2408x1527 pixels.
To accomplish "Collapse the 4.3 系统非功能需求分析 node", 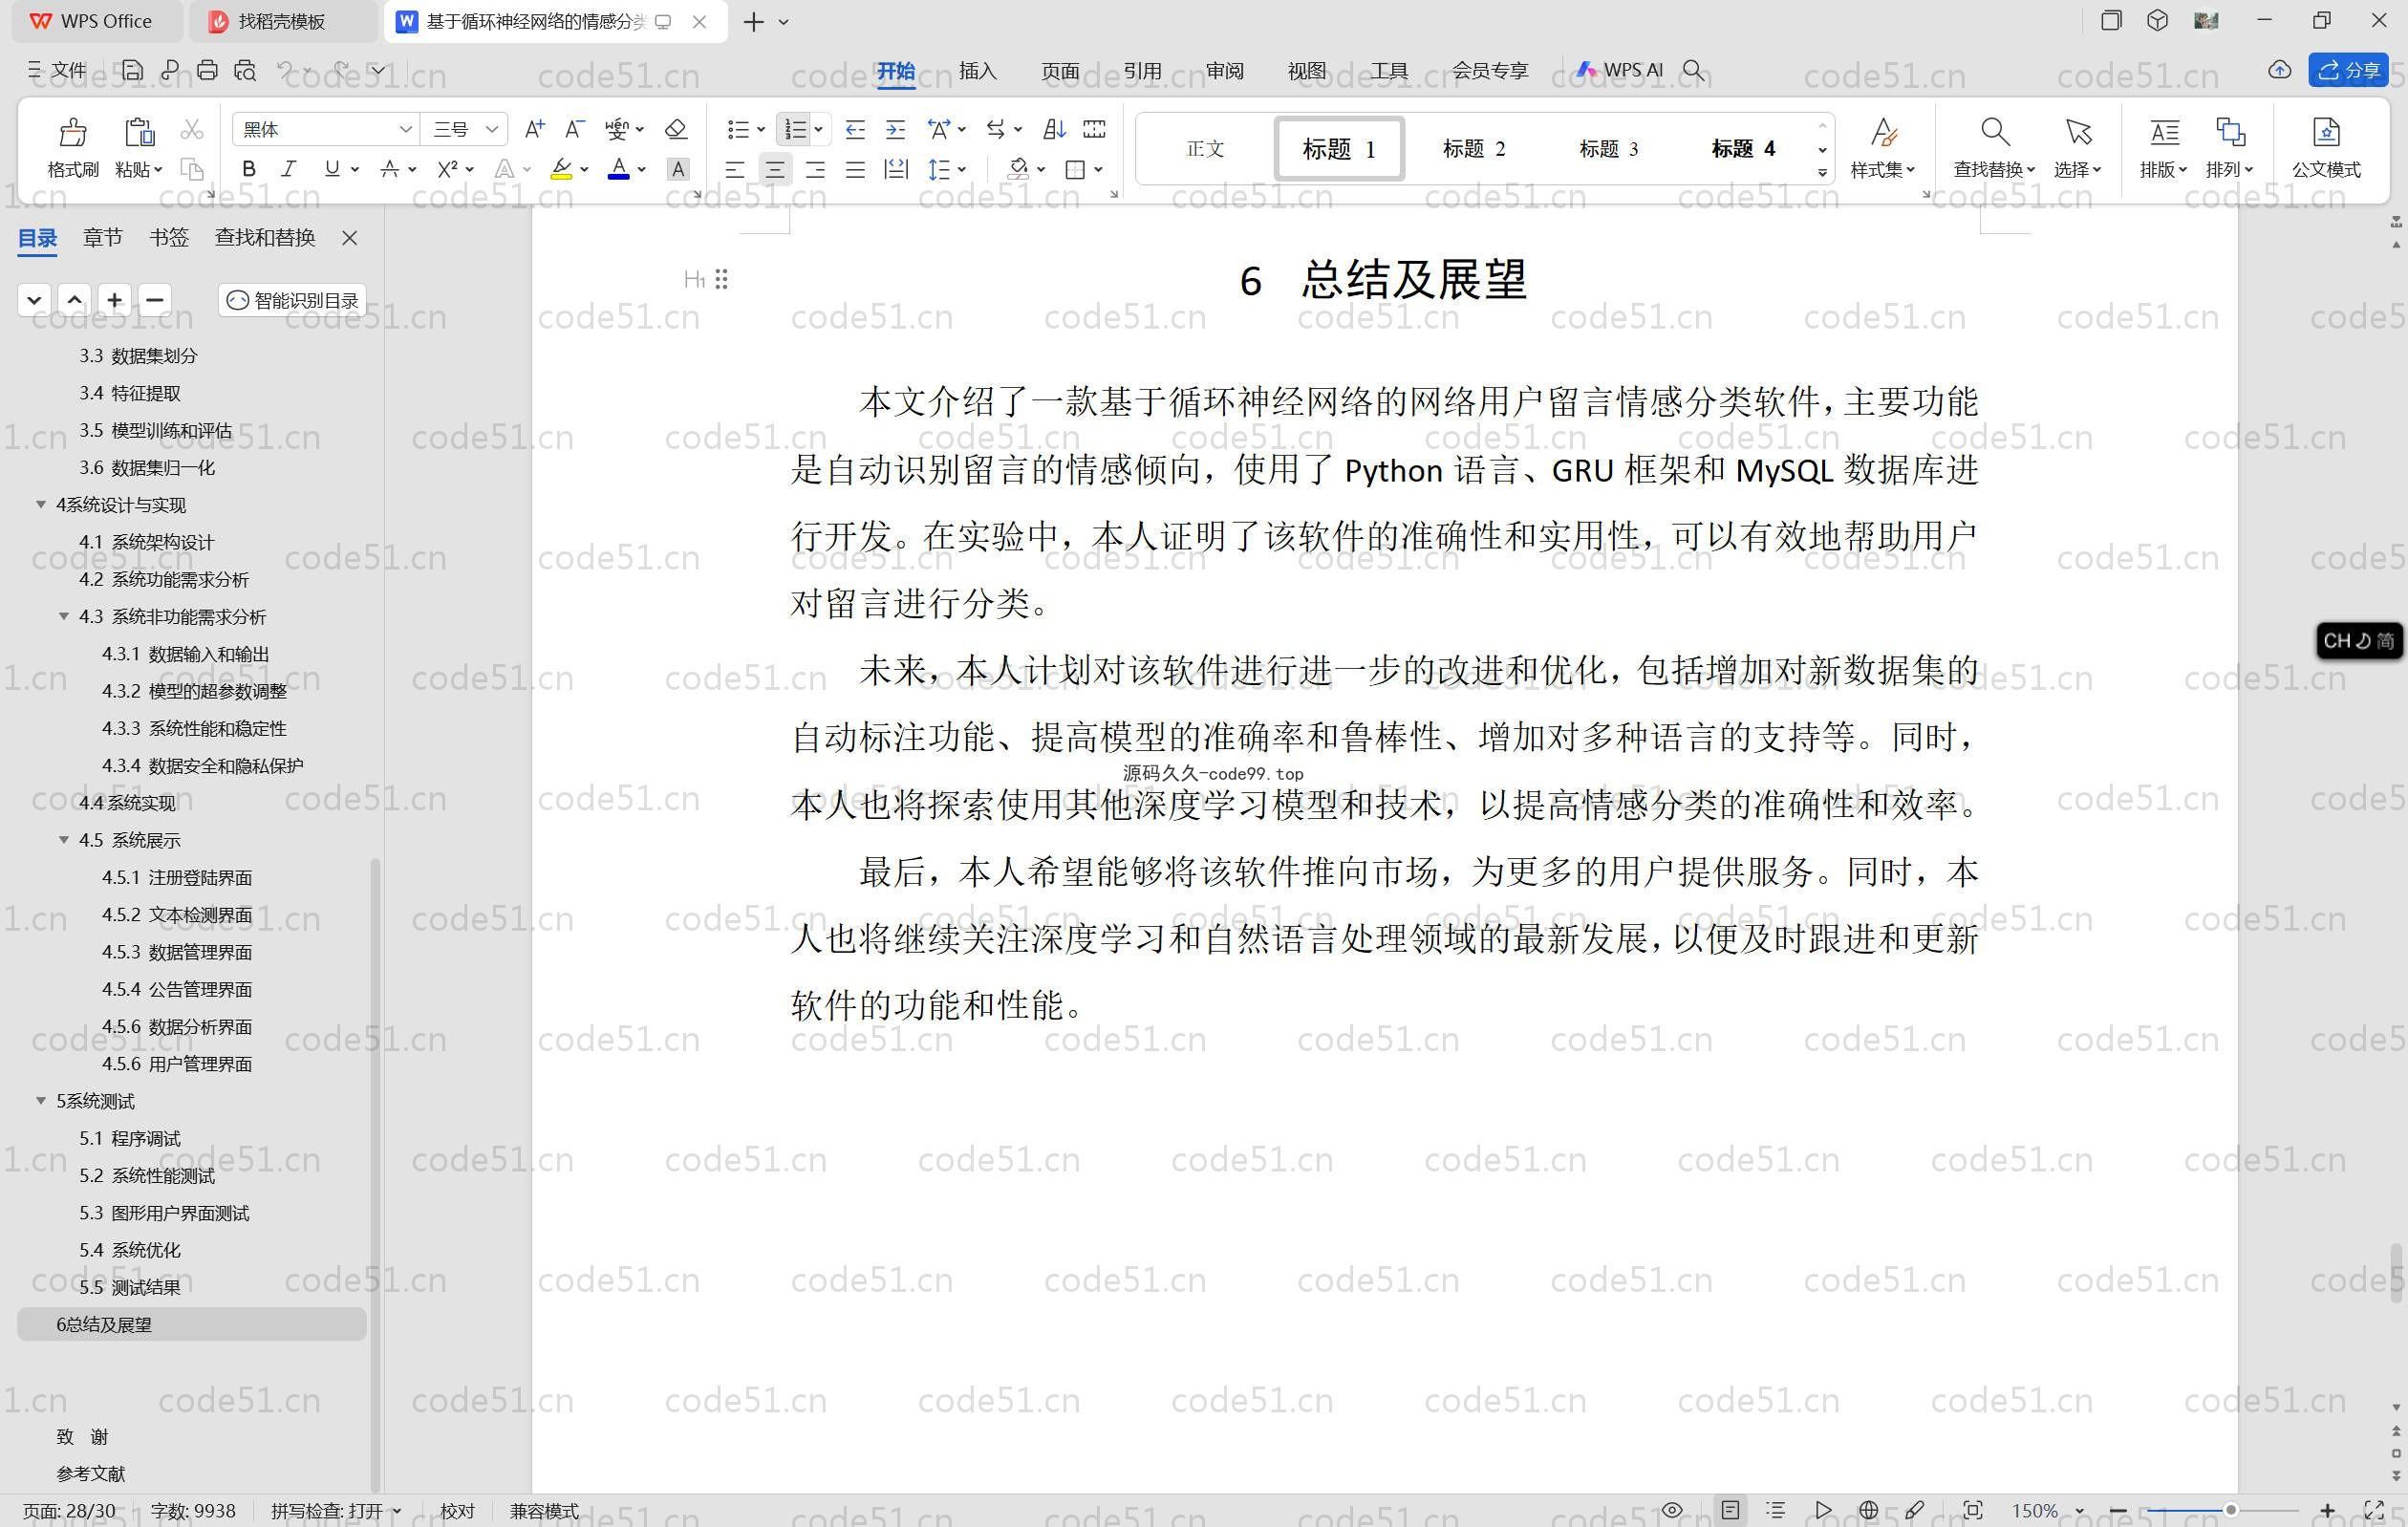I will [x=64, y=616].
